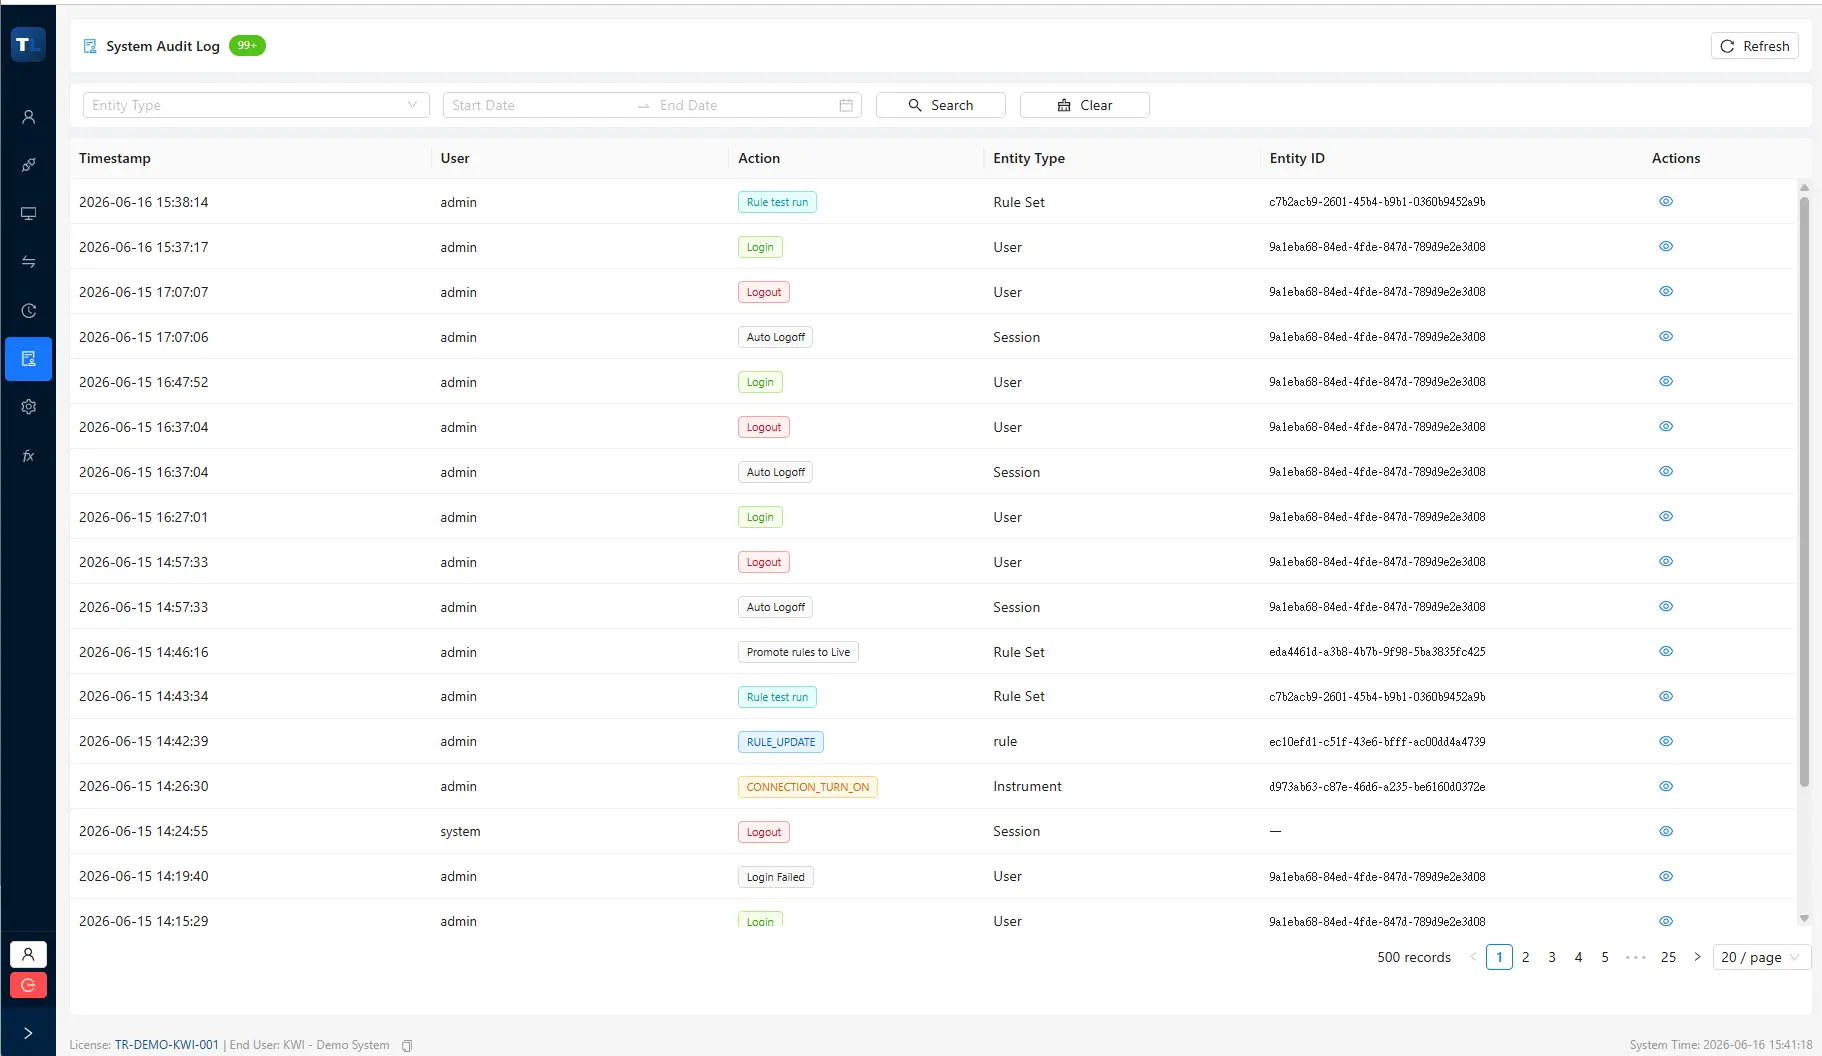Open the transfer arrows sidebar icon

(28, 262)
